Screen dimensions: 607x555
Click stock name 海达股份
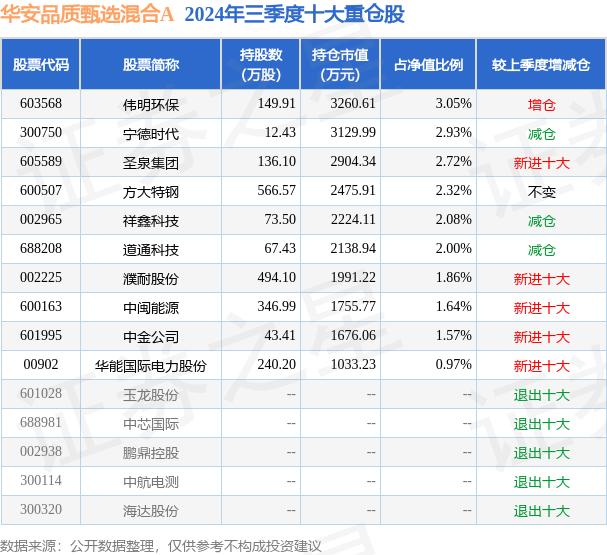(x=151, y=511)
